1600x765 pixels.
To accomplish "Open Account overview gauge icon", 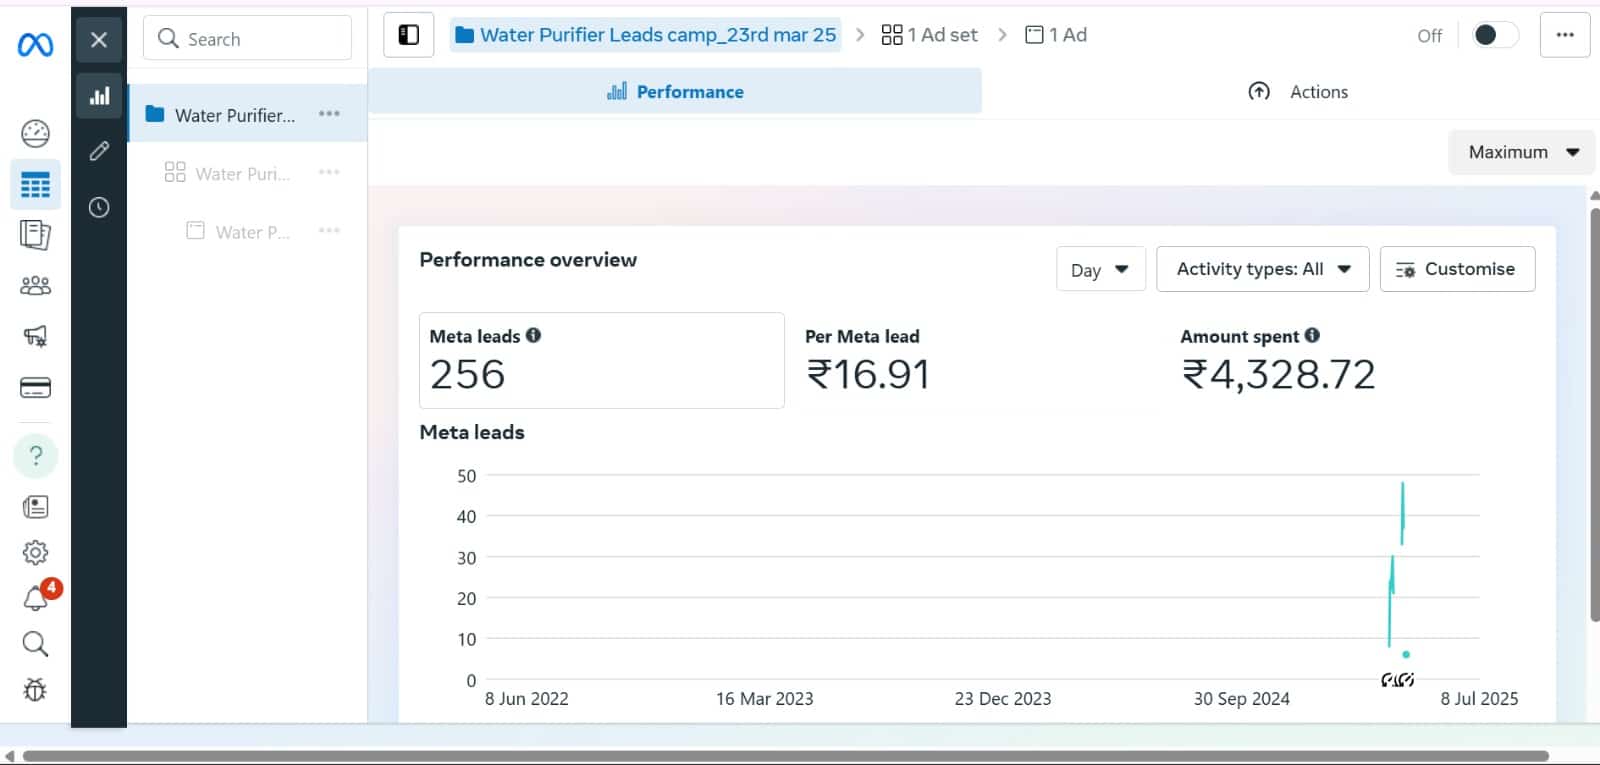I will [x=35, y=133].
